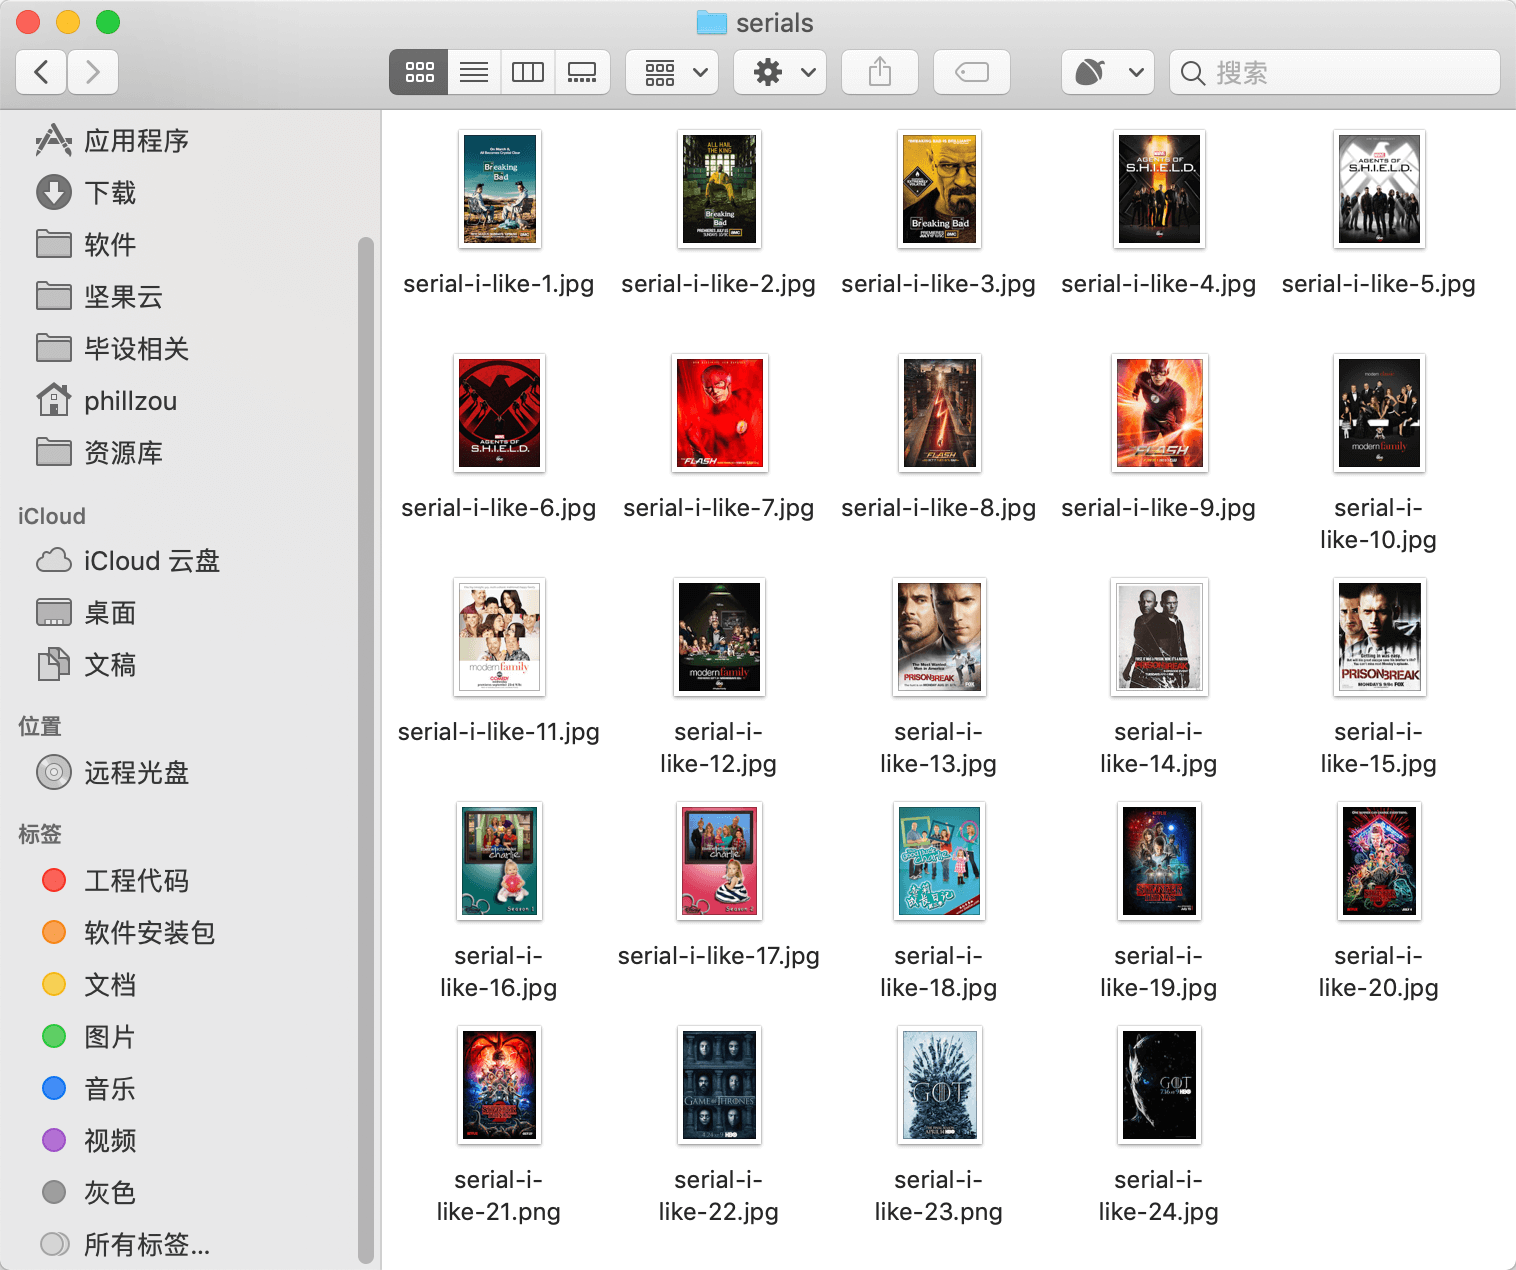Viewport: 1516px width, 1270px height.
Task: Select serial-i-like-15.jpg thumbnail
Action: click(x=1379, y=637)
